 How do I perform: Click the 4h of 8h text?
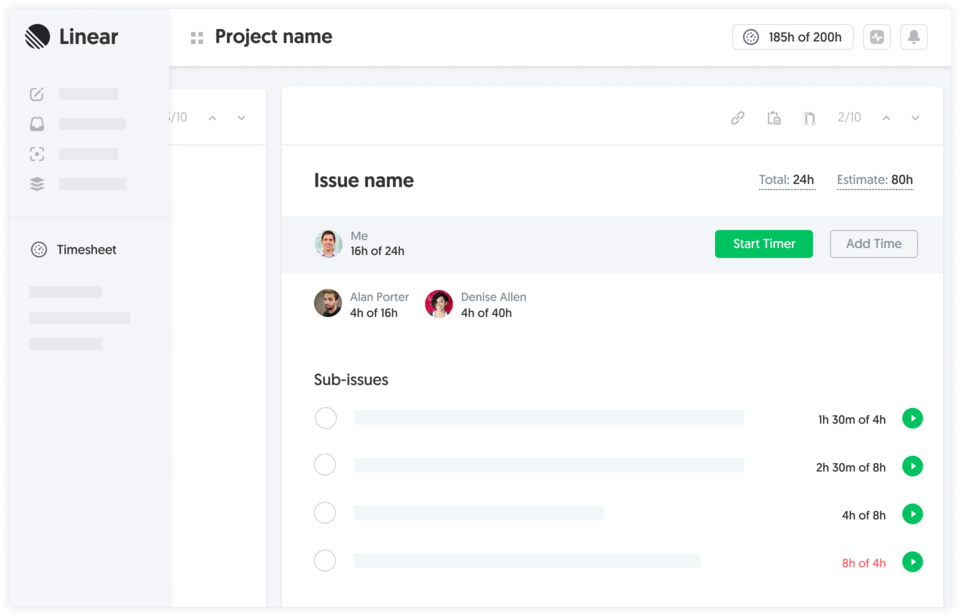click(x=863, y=516)
